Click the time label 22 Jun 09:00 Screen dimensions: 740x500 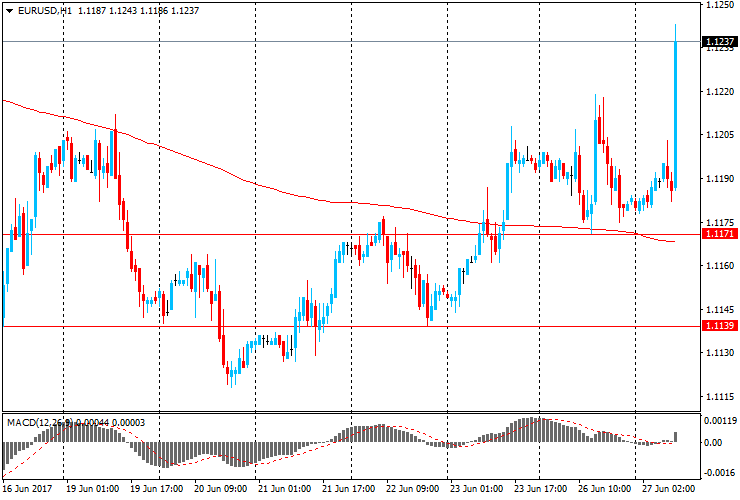[x=413, y=488]
